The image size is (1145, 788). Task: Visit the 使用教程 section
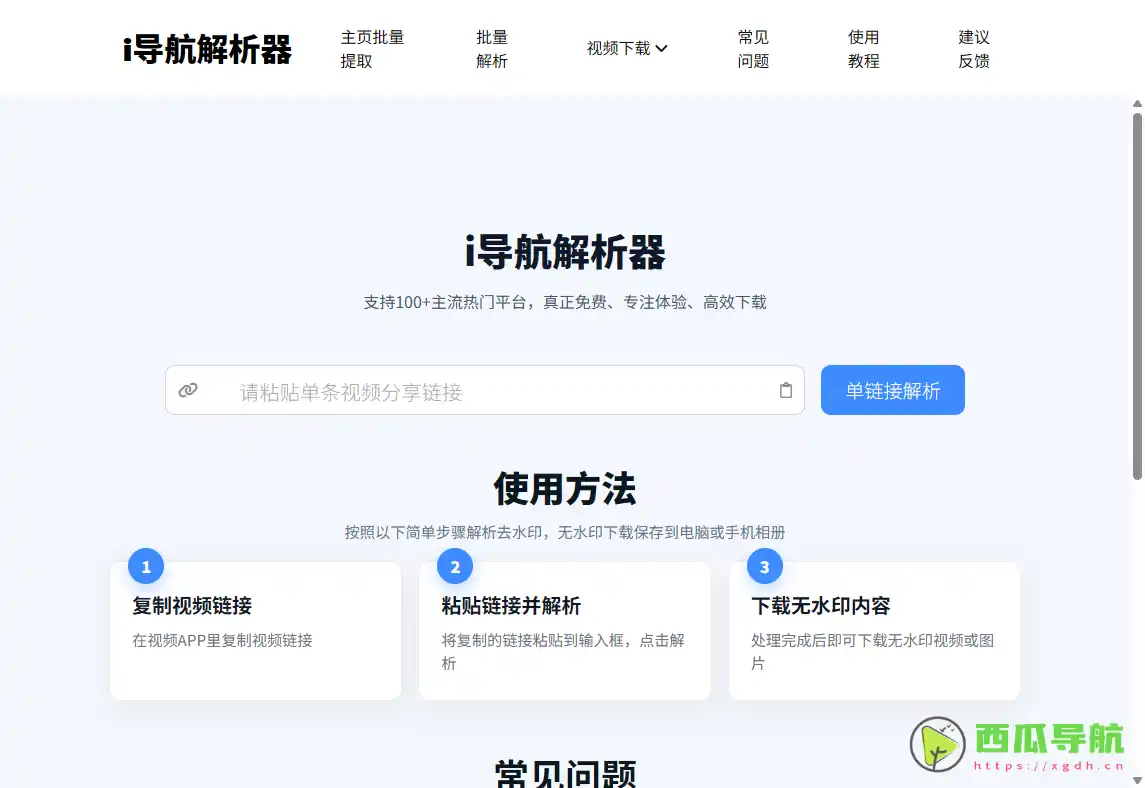point(863,47)
